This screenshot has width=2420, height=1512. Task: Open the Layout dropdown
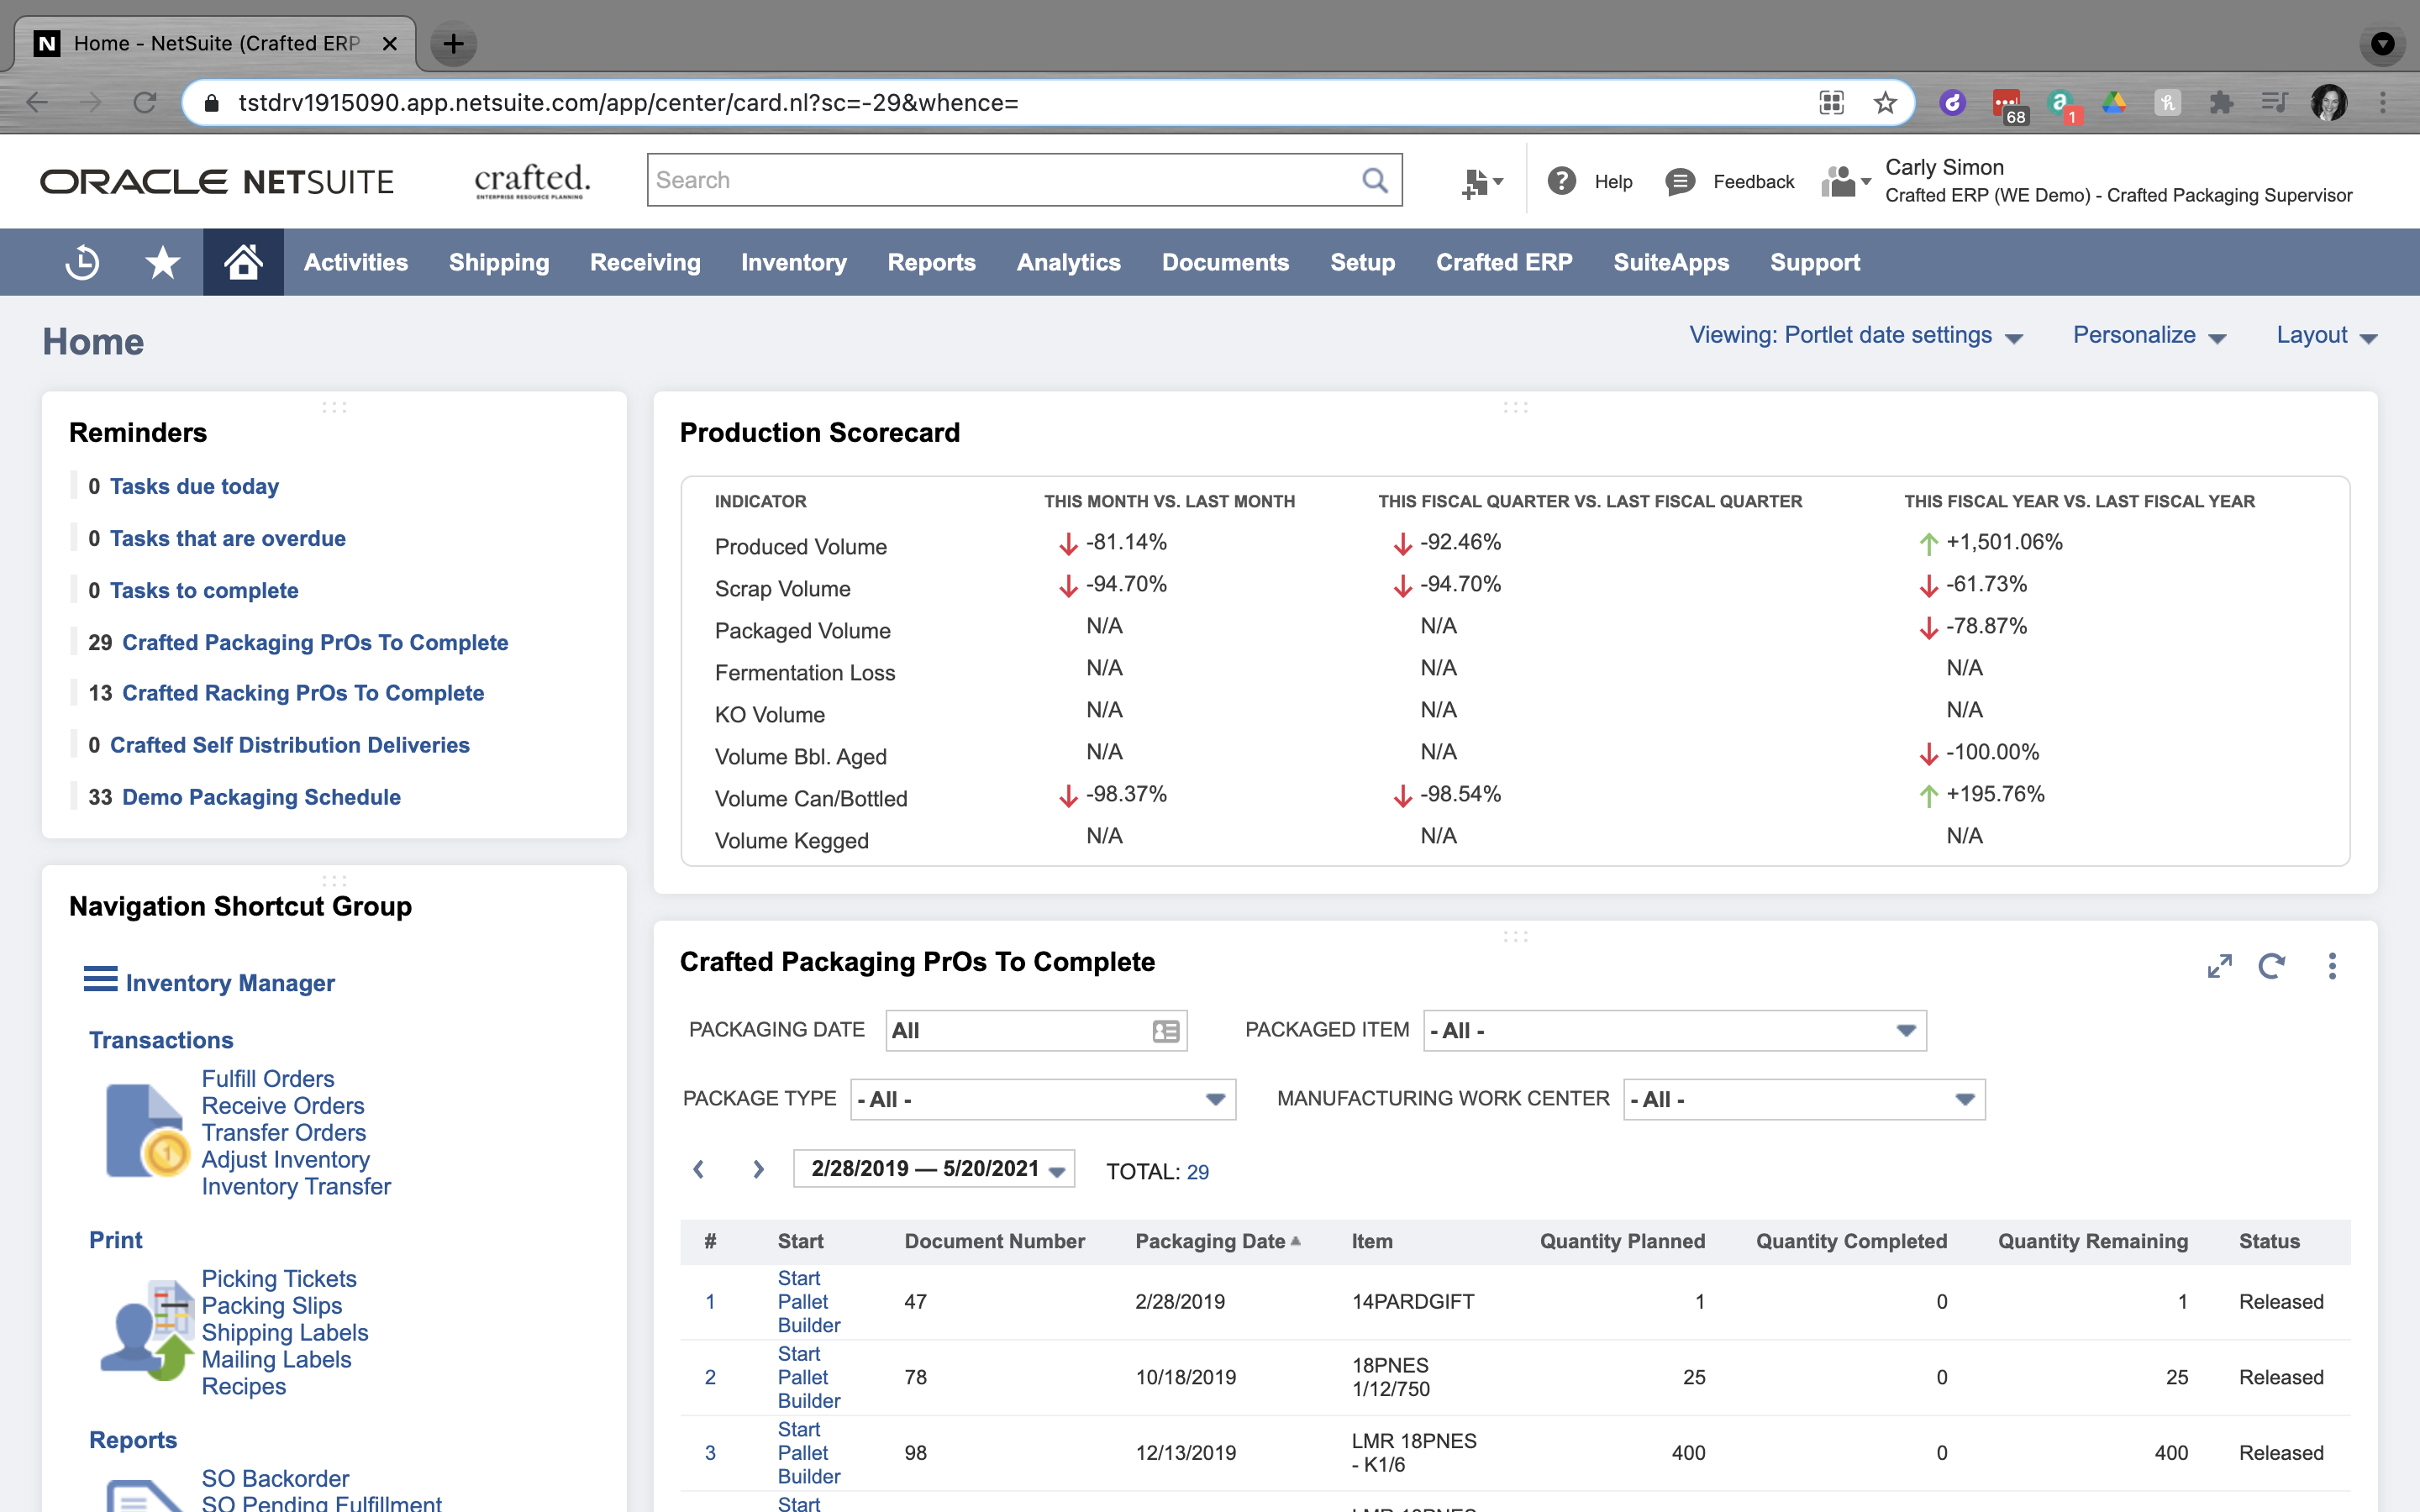click(x=2325, y=335)
